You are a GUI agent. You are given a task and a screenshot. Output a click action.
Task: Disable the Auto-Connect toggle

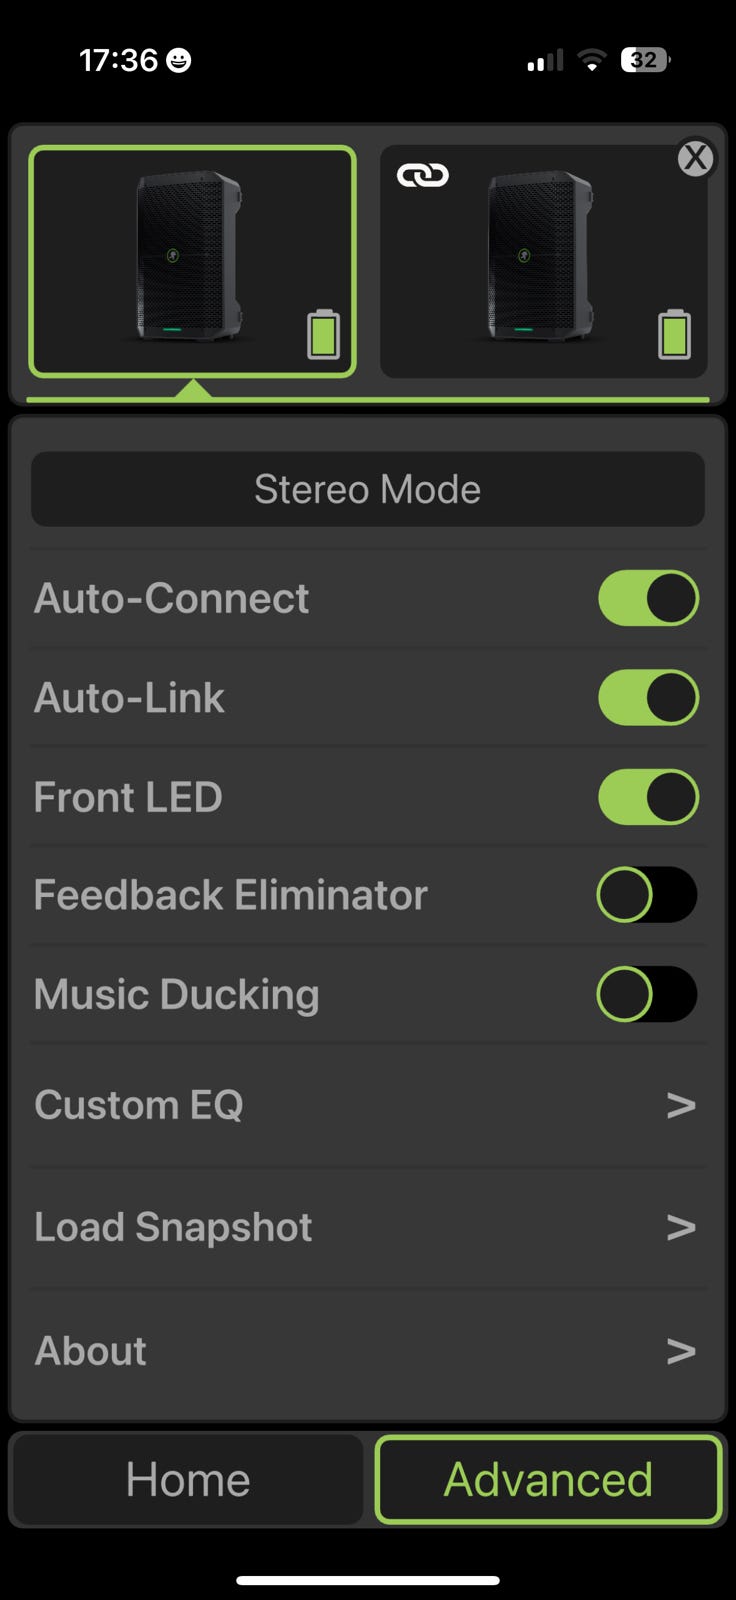(x=648, y=598)
